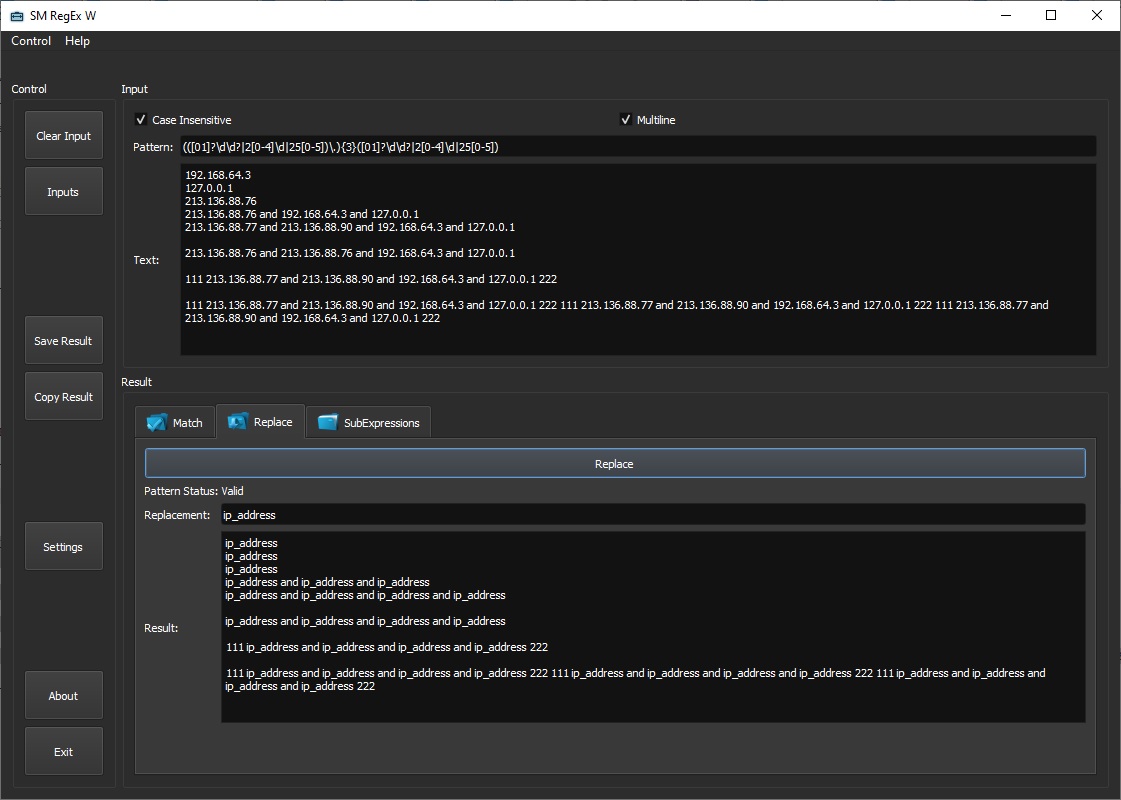Image resolution: width=1121 pixels, height=800 pixels.
Task: Click inside the input Text area
Action: point(638,260)
